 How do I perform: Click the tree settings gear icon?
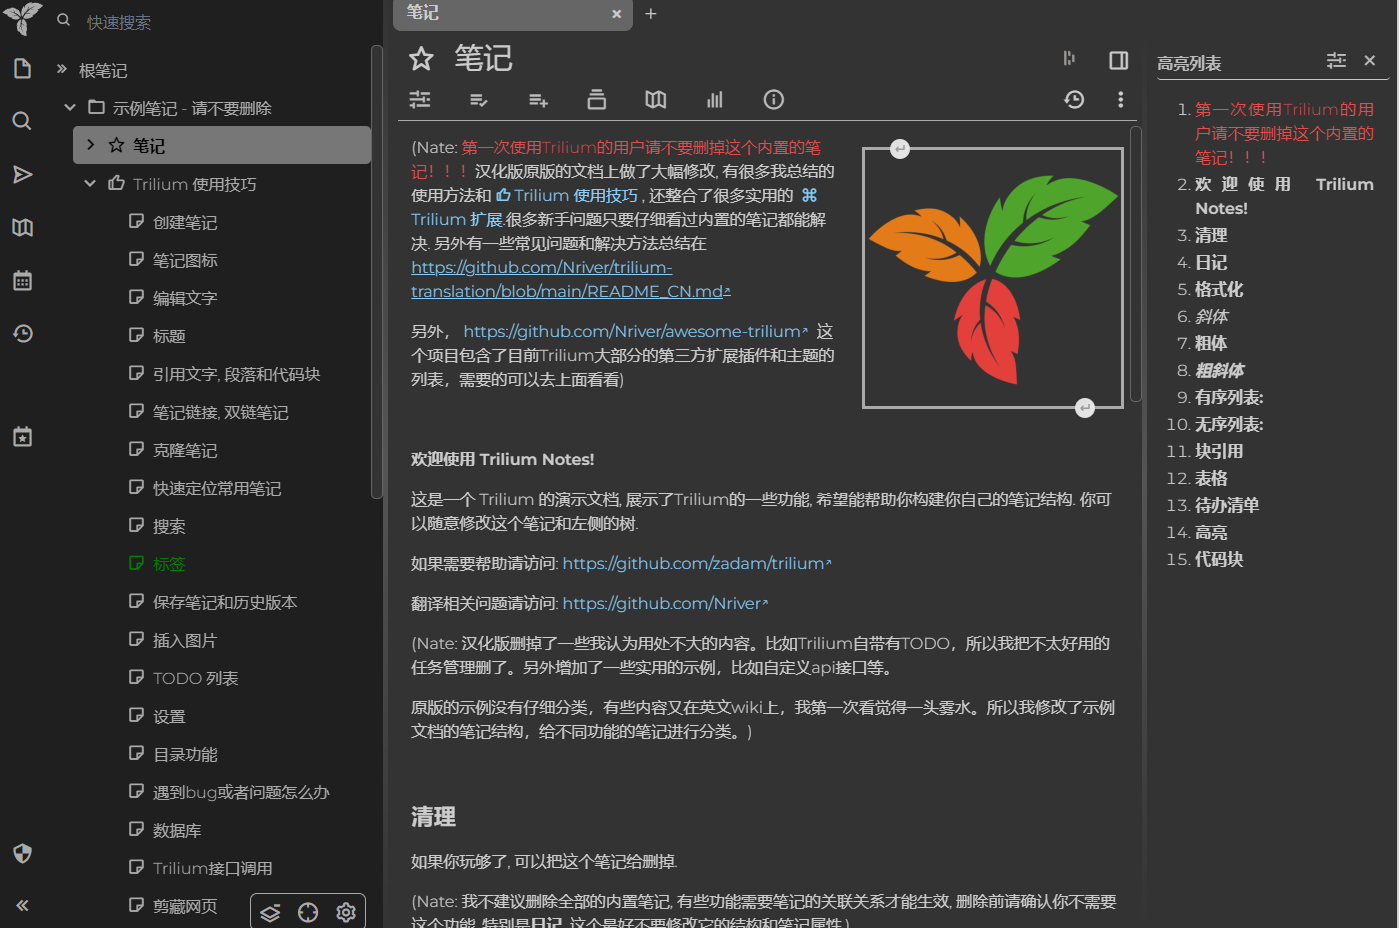click(346, 912)
